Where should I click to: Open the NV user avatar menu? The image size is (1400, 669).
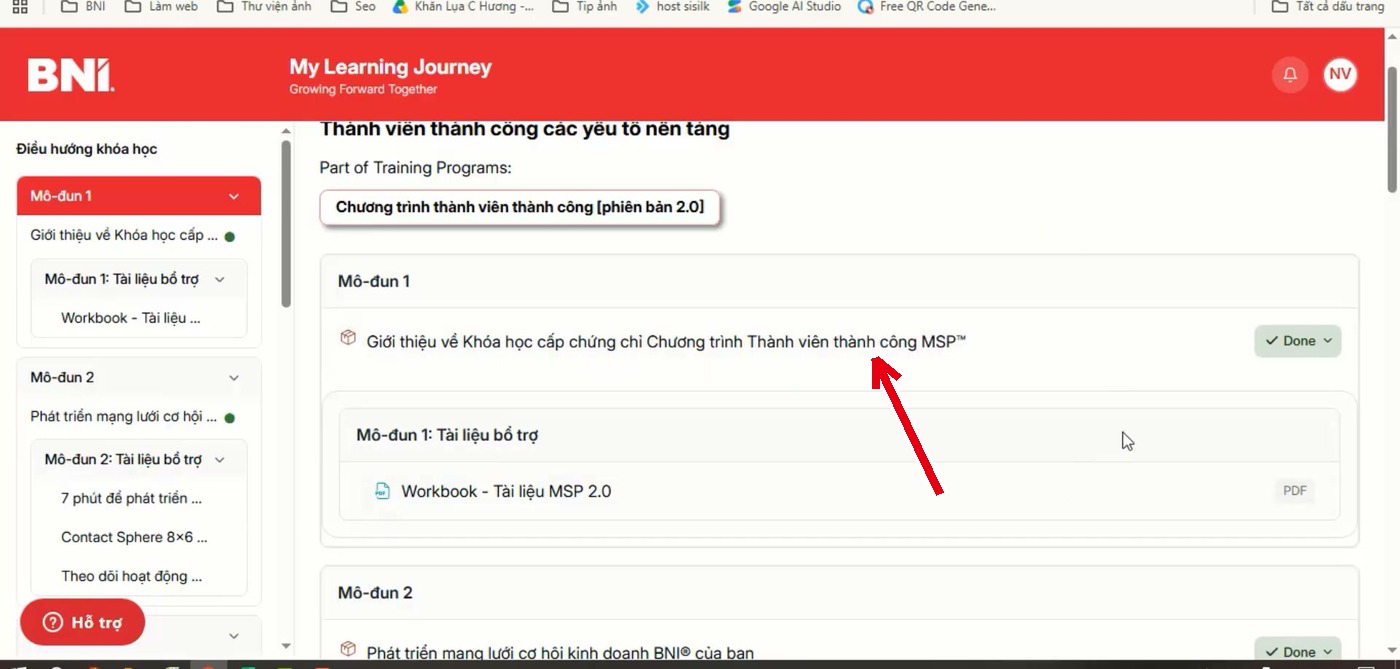pyautogui.click(x=1340, y=75)
